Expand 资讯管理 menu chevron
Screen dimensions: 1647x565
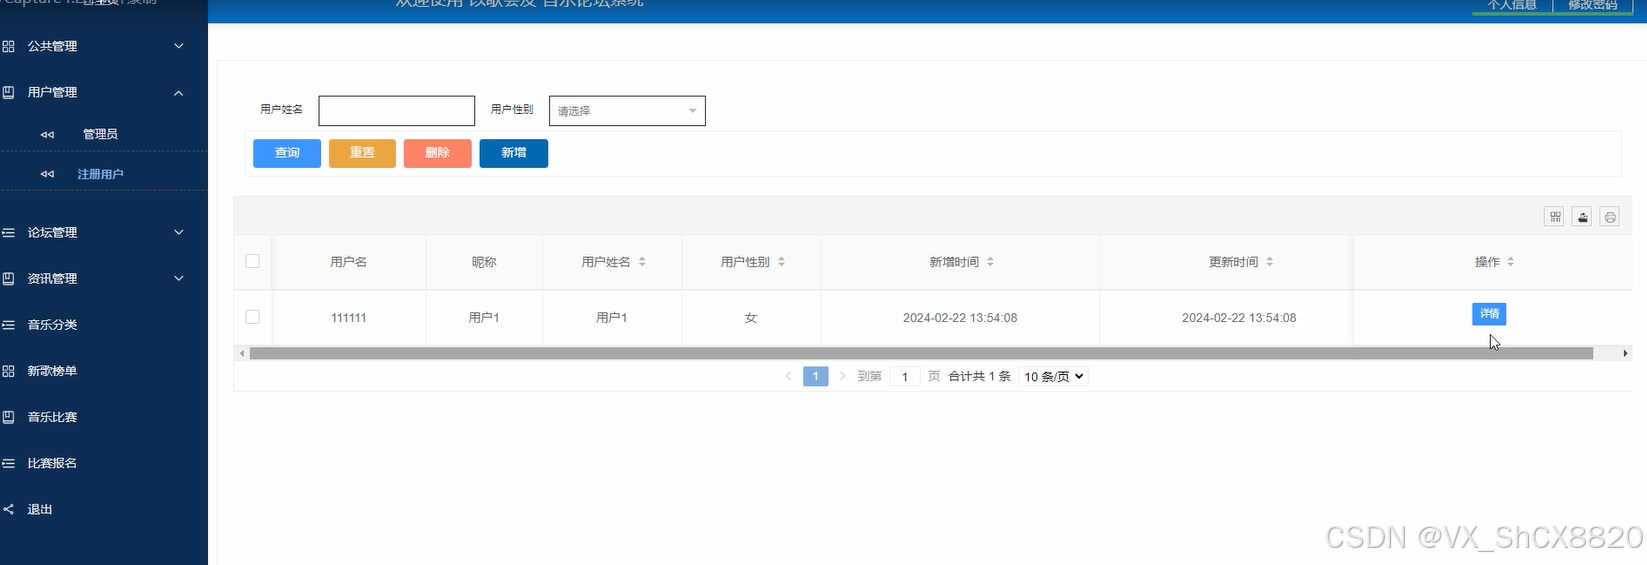click(179, 278)
